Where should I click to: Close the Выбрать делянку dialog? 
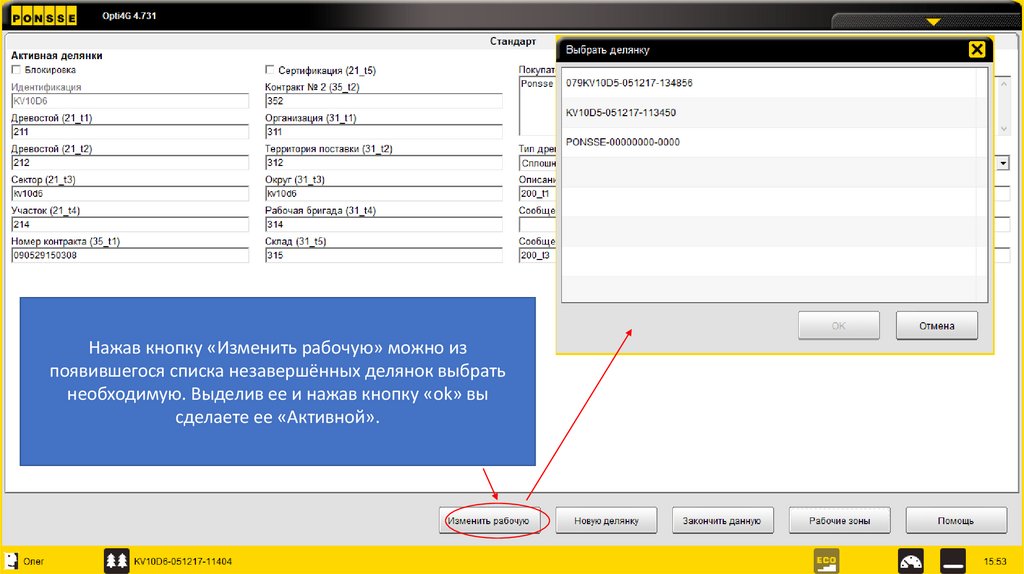pyautogui.click(x=976, y=50)
